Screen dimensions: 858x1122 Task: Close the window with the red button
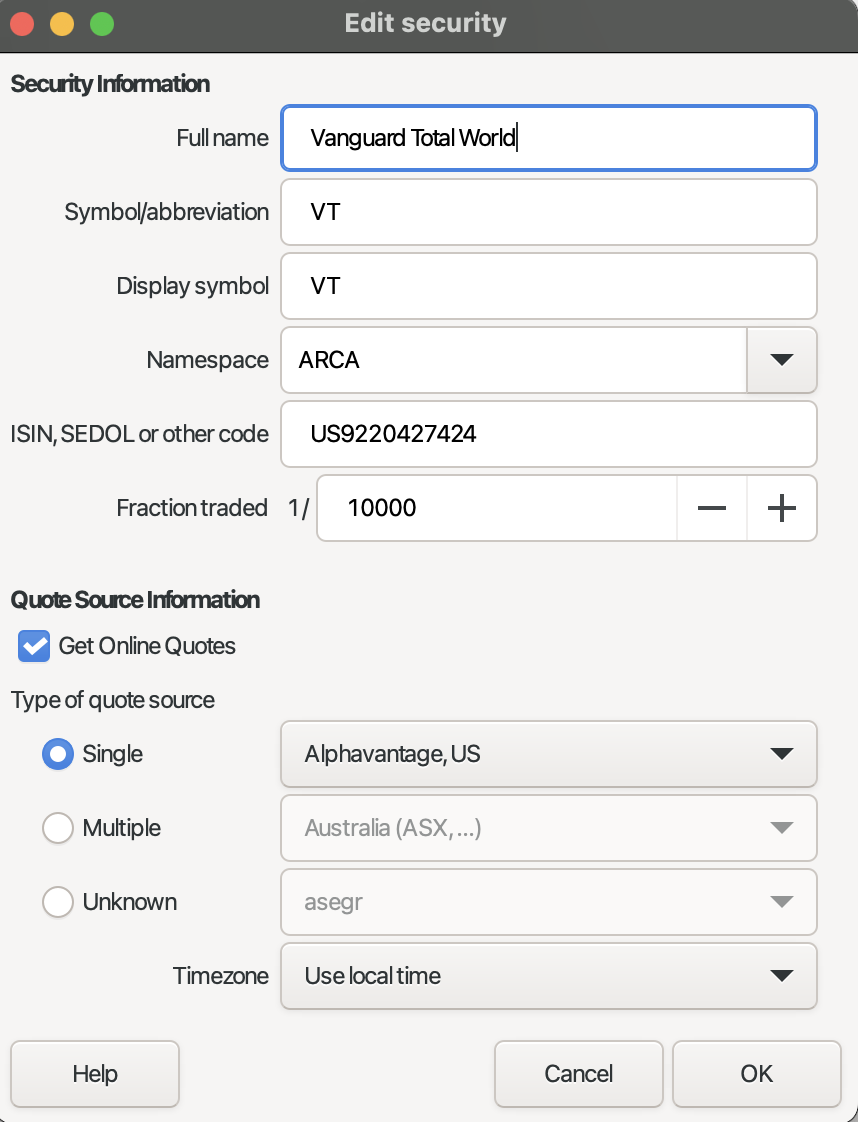22,24
